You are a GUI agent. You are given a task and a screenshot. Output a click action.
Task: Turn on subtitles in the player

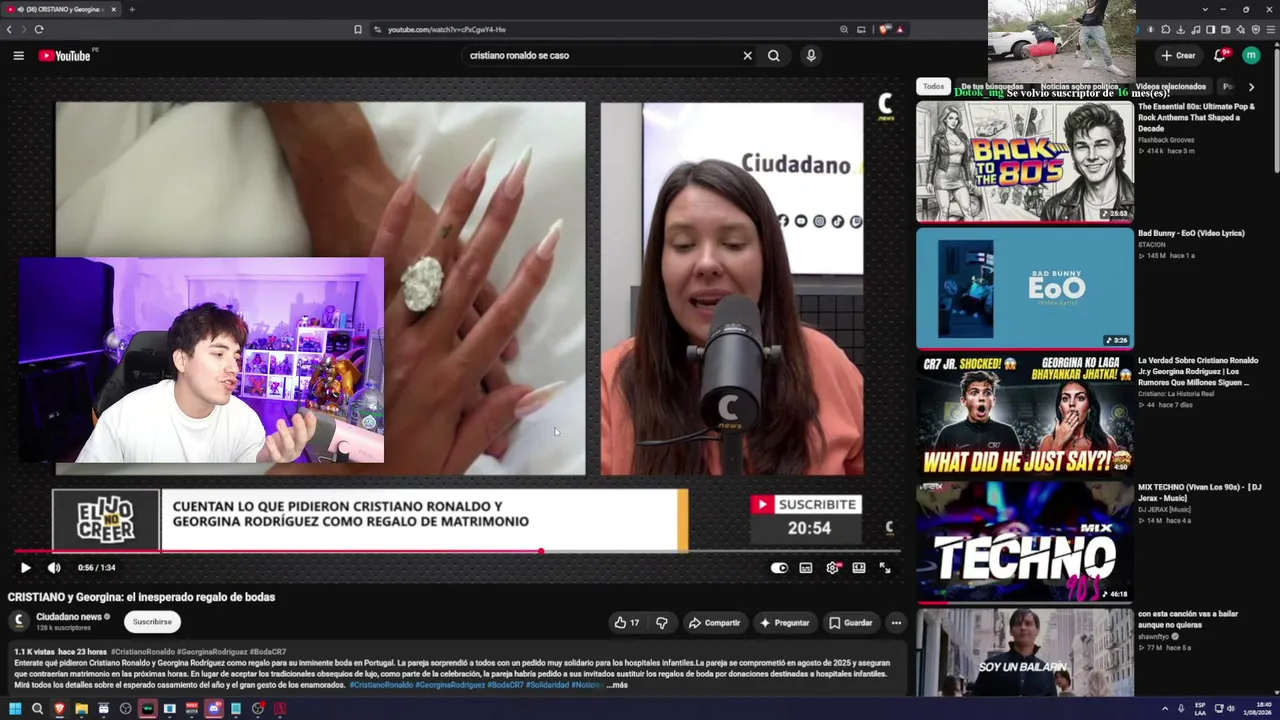806,568
